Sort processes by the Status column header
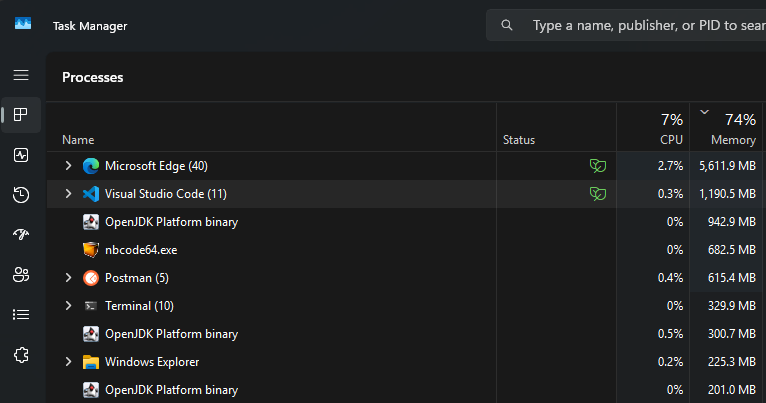Viewport: 766px width, 403px height. click(x=519, y=140)
